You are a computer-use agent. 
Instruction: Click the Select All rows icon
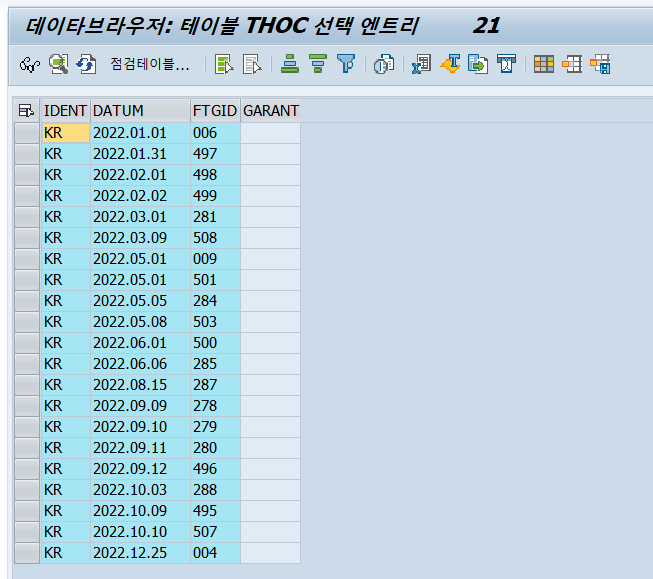[x=224, y=65]
